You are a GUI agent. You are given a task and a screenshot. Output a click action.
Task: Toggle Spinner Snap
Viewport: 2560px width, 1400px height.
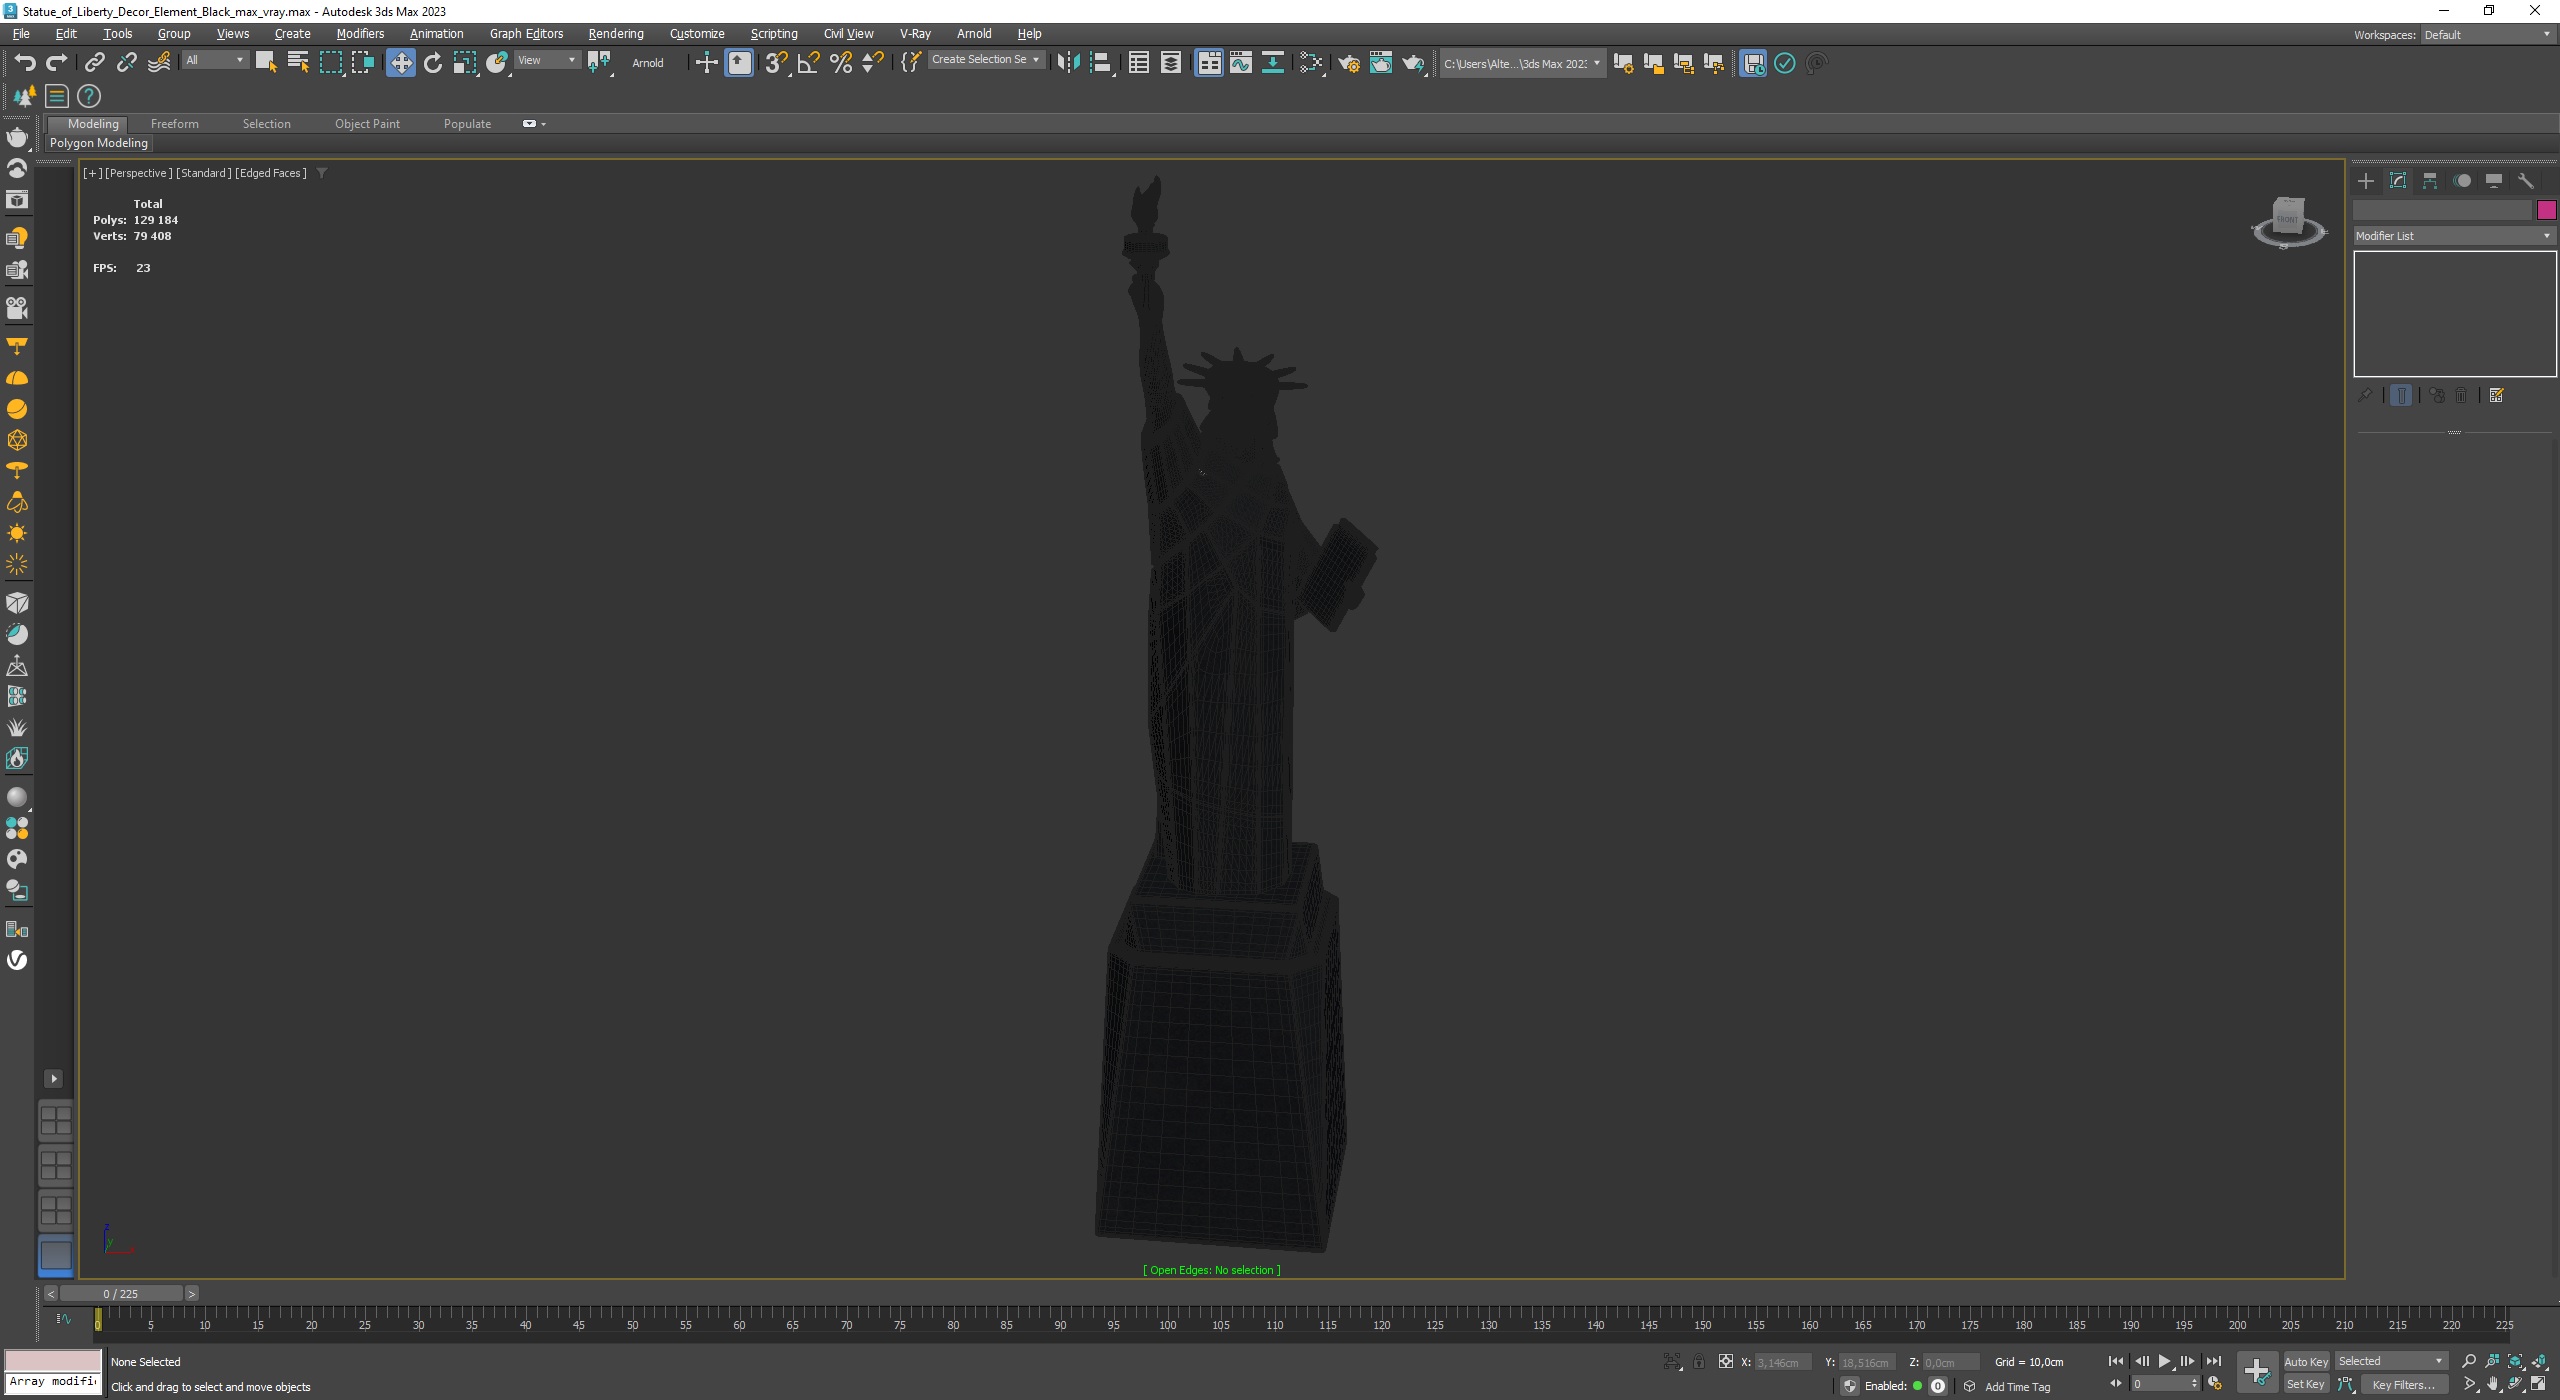point(873,63)
